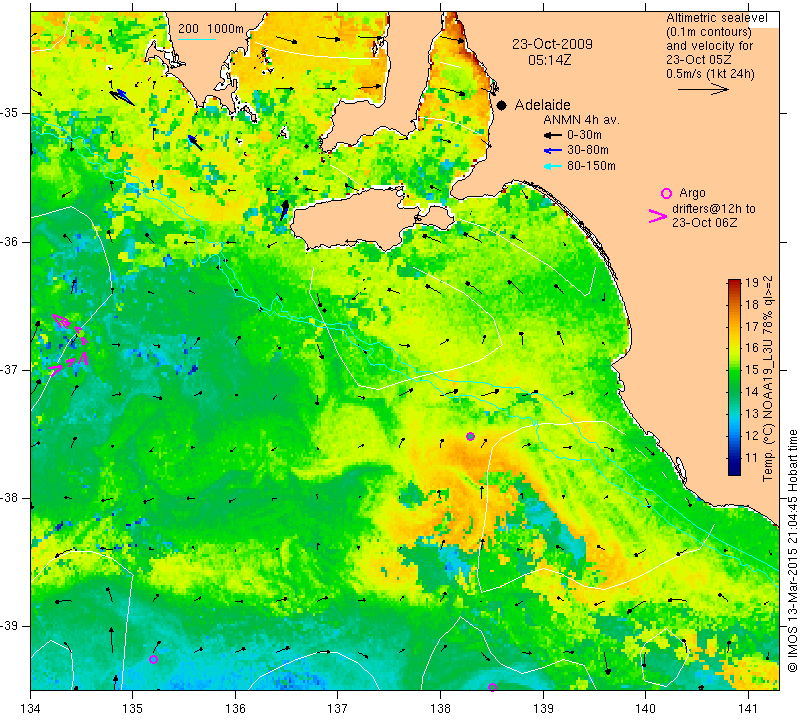
Task: Click the drifters@12h to legend text
Action: tap(714, 209)
